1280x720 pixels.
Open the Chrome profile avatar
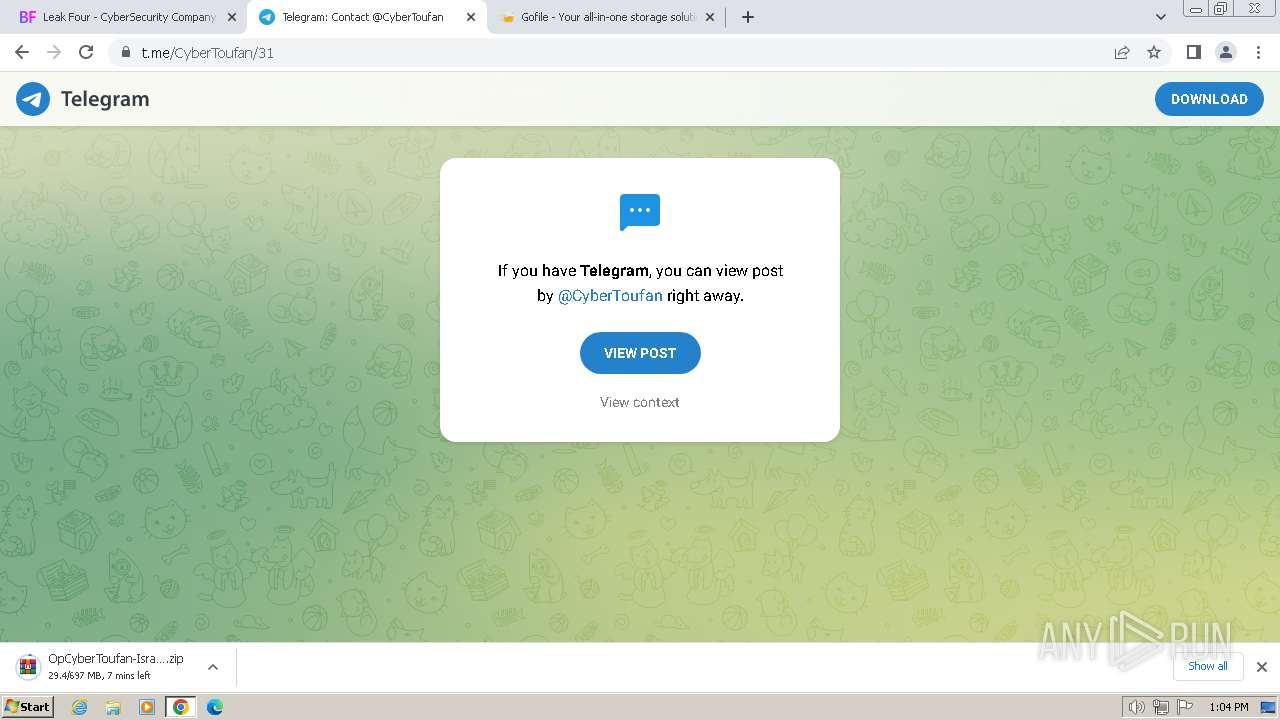click(x=1226, y=53)
